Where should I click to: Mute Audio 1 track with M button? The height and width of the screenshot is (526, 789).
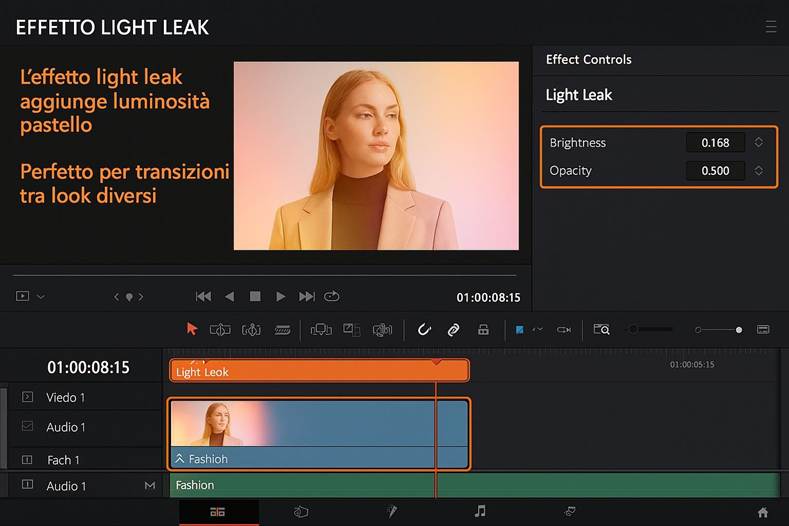pos(150,486)
